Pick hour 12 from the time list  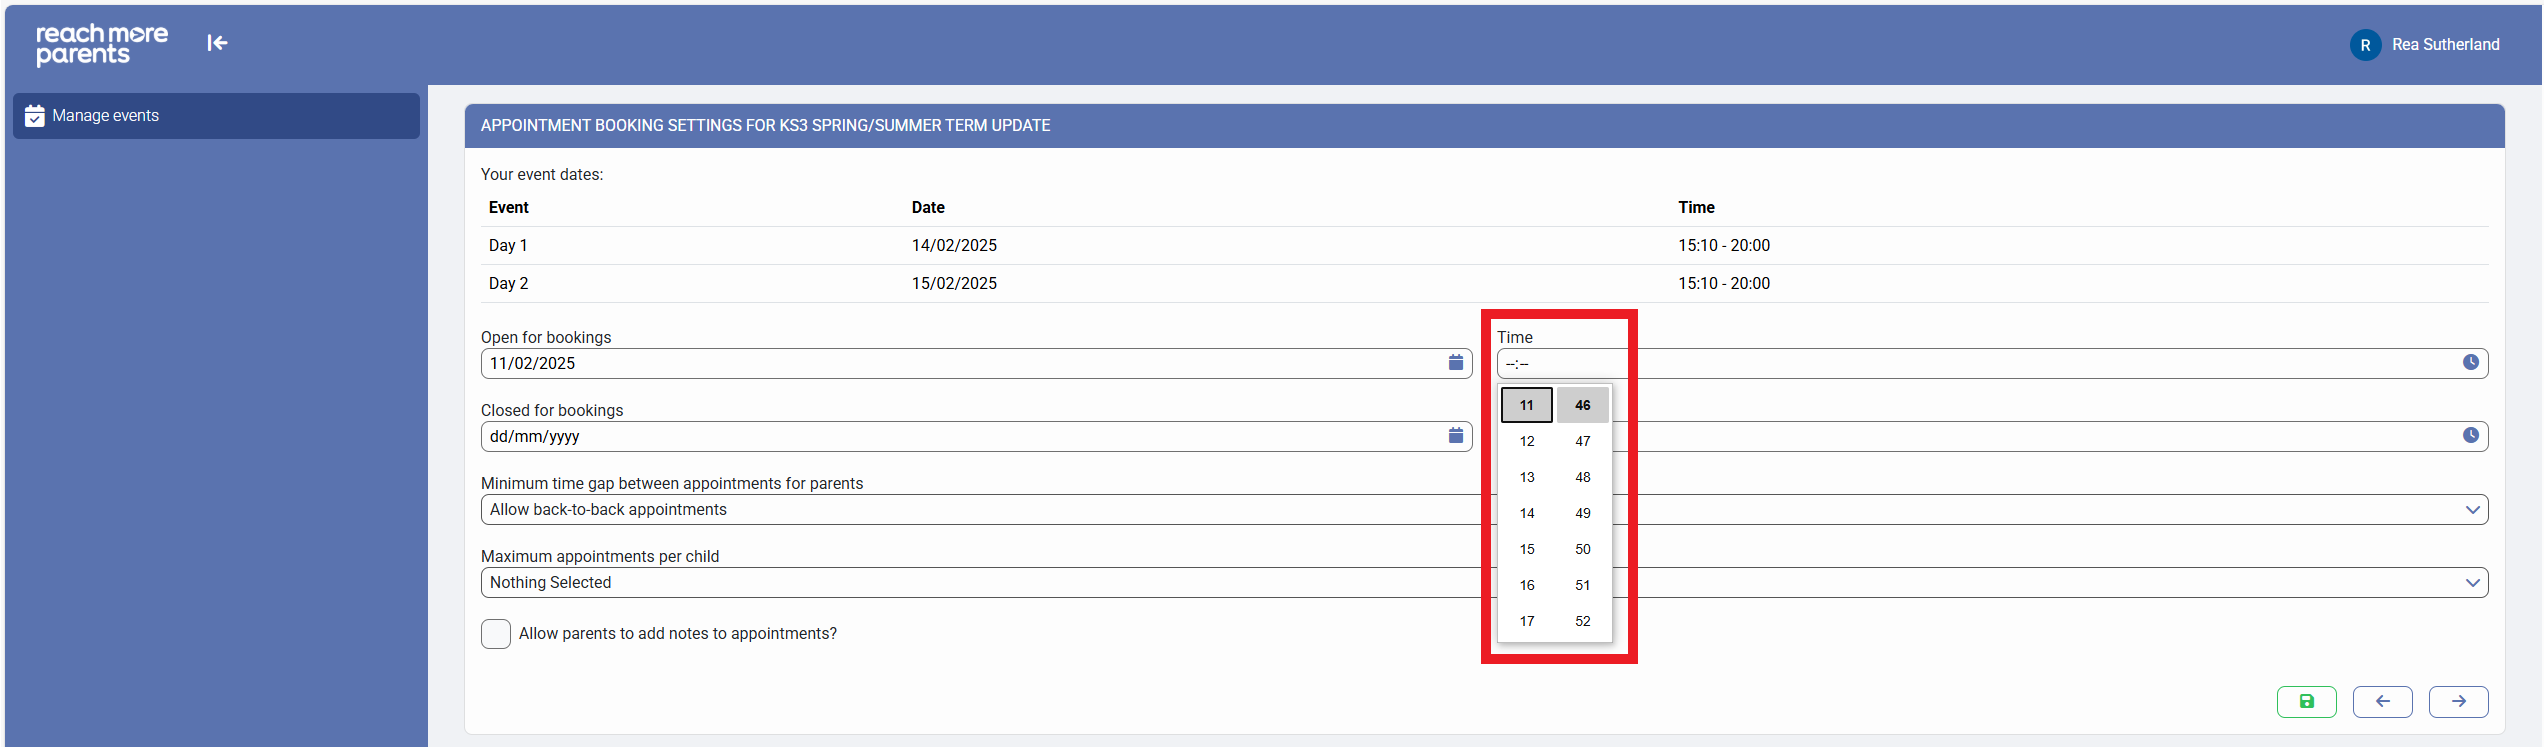tap(1526, 441)
